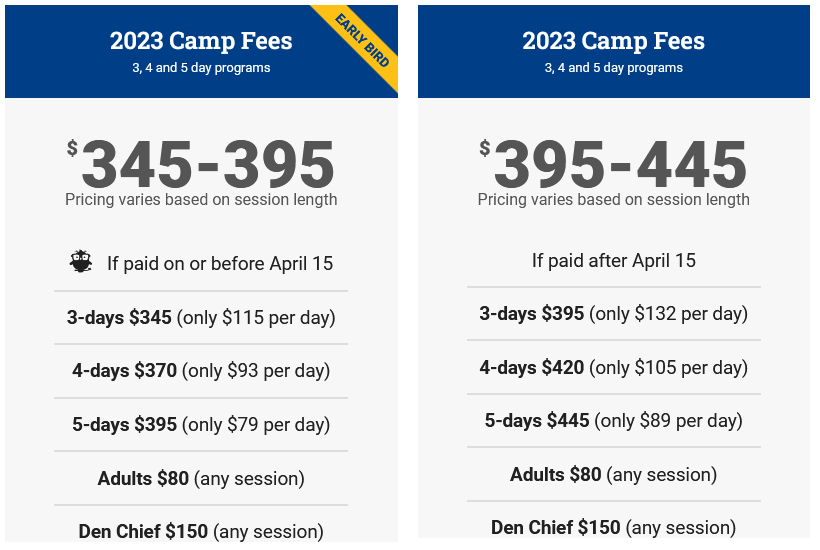
Task: Click "If paid on or before April 15"
Action: click(x=220, y=264)
